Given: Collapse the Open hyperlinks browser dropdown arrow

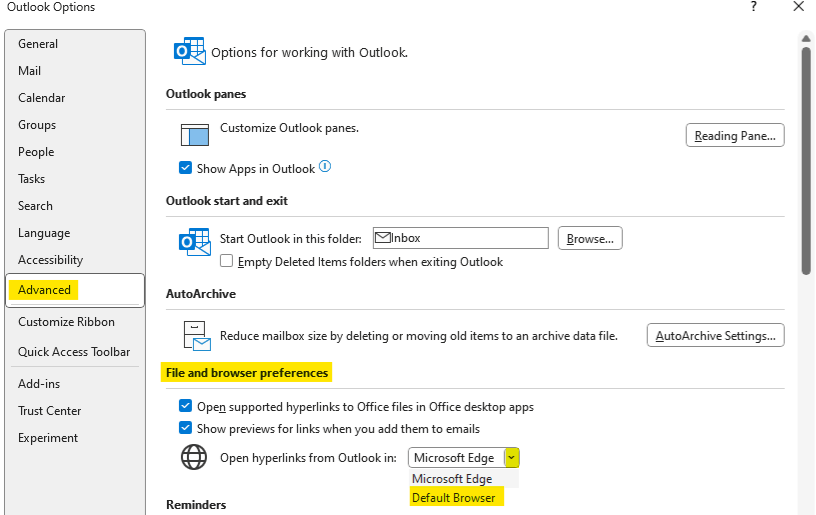Looking at the screenshot, I should [x=512, y=458].
